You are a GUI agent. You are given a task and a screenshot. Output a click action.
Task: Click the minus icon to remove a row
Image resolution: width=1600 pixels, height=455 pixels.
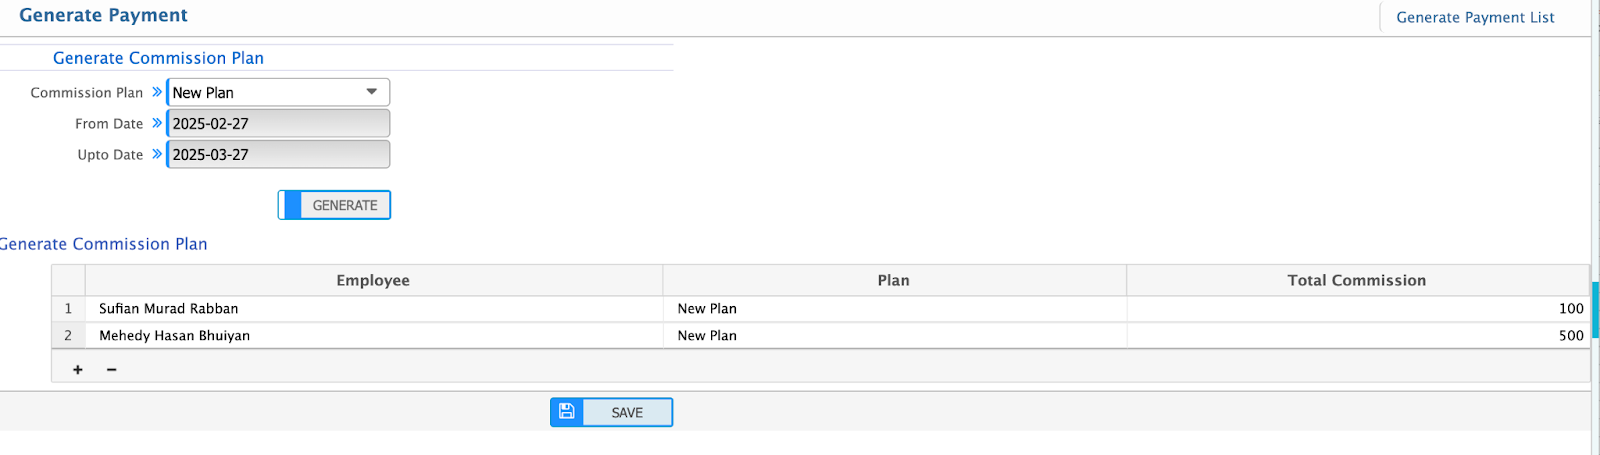click(x=111, y=370)
